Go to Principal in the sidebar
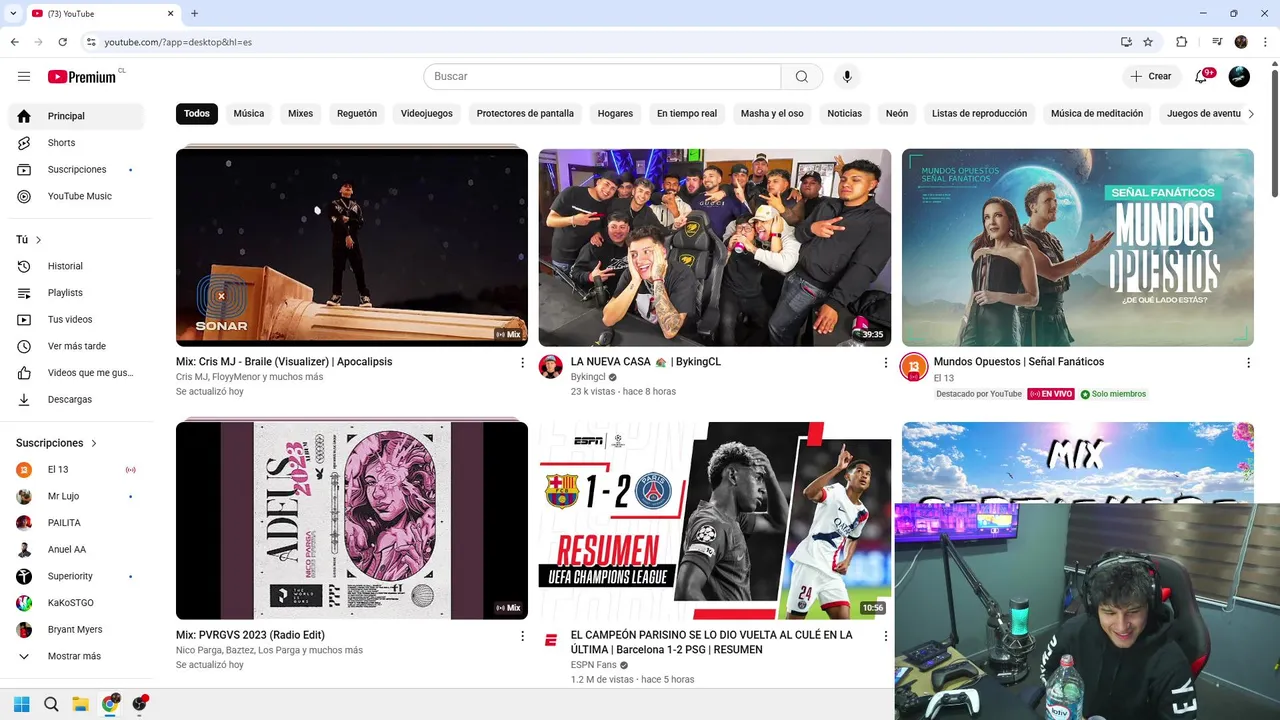This screenshot has height=720, width=1280. point(76,116)
